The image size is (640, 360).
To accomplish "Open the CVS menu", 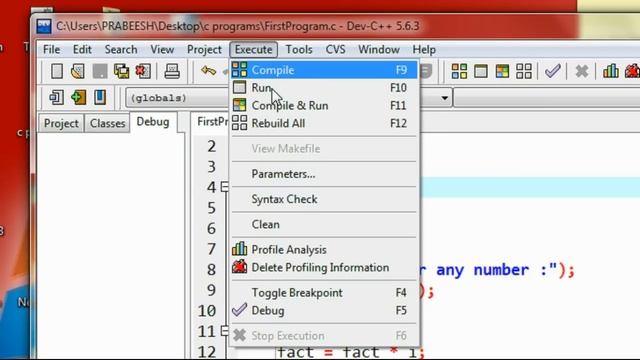I will [335, 49].
